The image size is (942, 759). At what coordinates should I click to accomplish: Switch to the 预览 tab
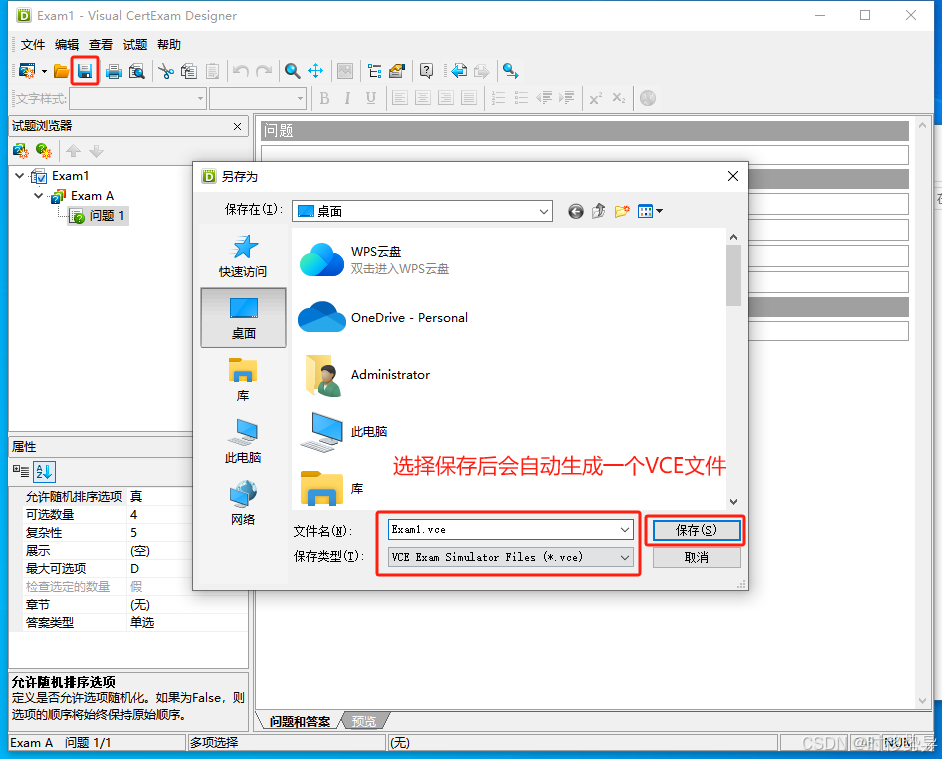pos(364,721)
